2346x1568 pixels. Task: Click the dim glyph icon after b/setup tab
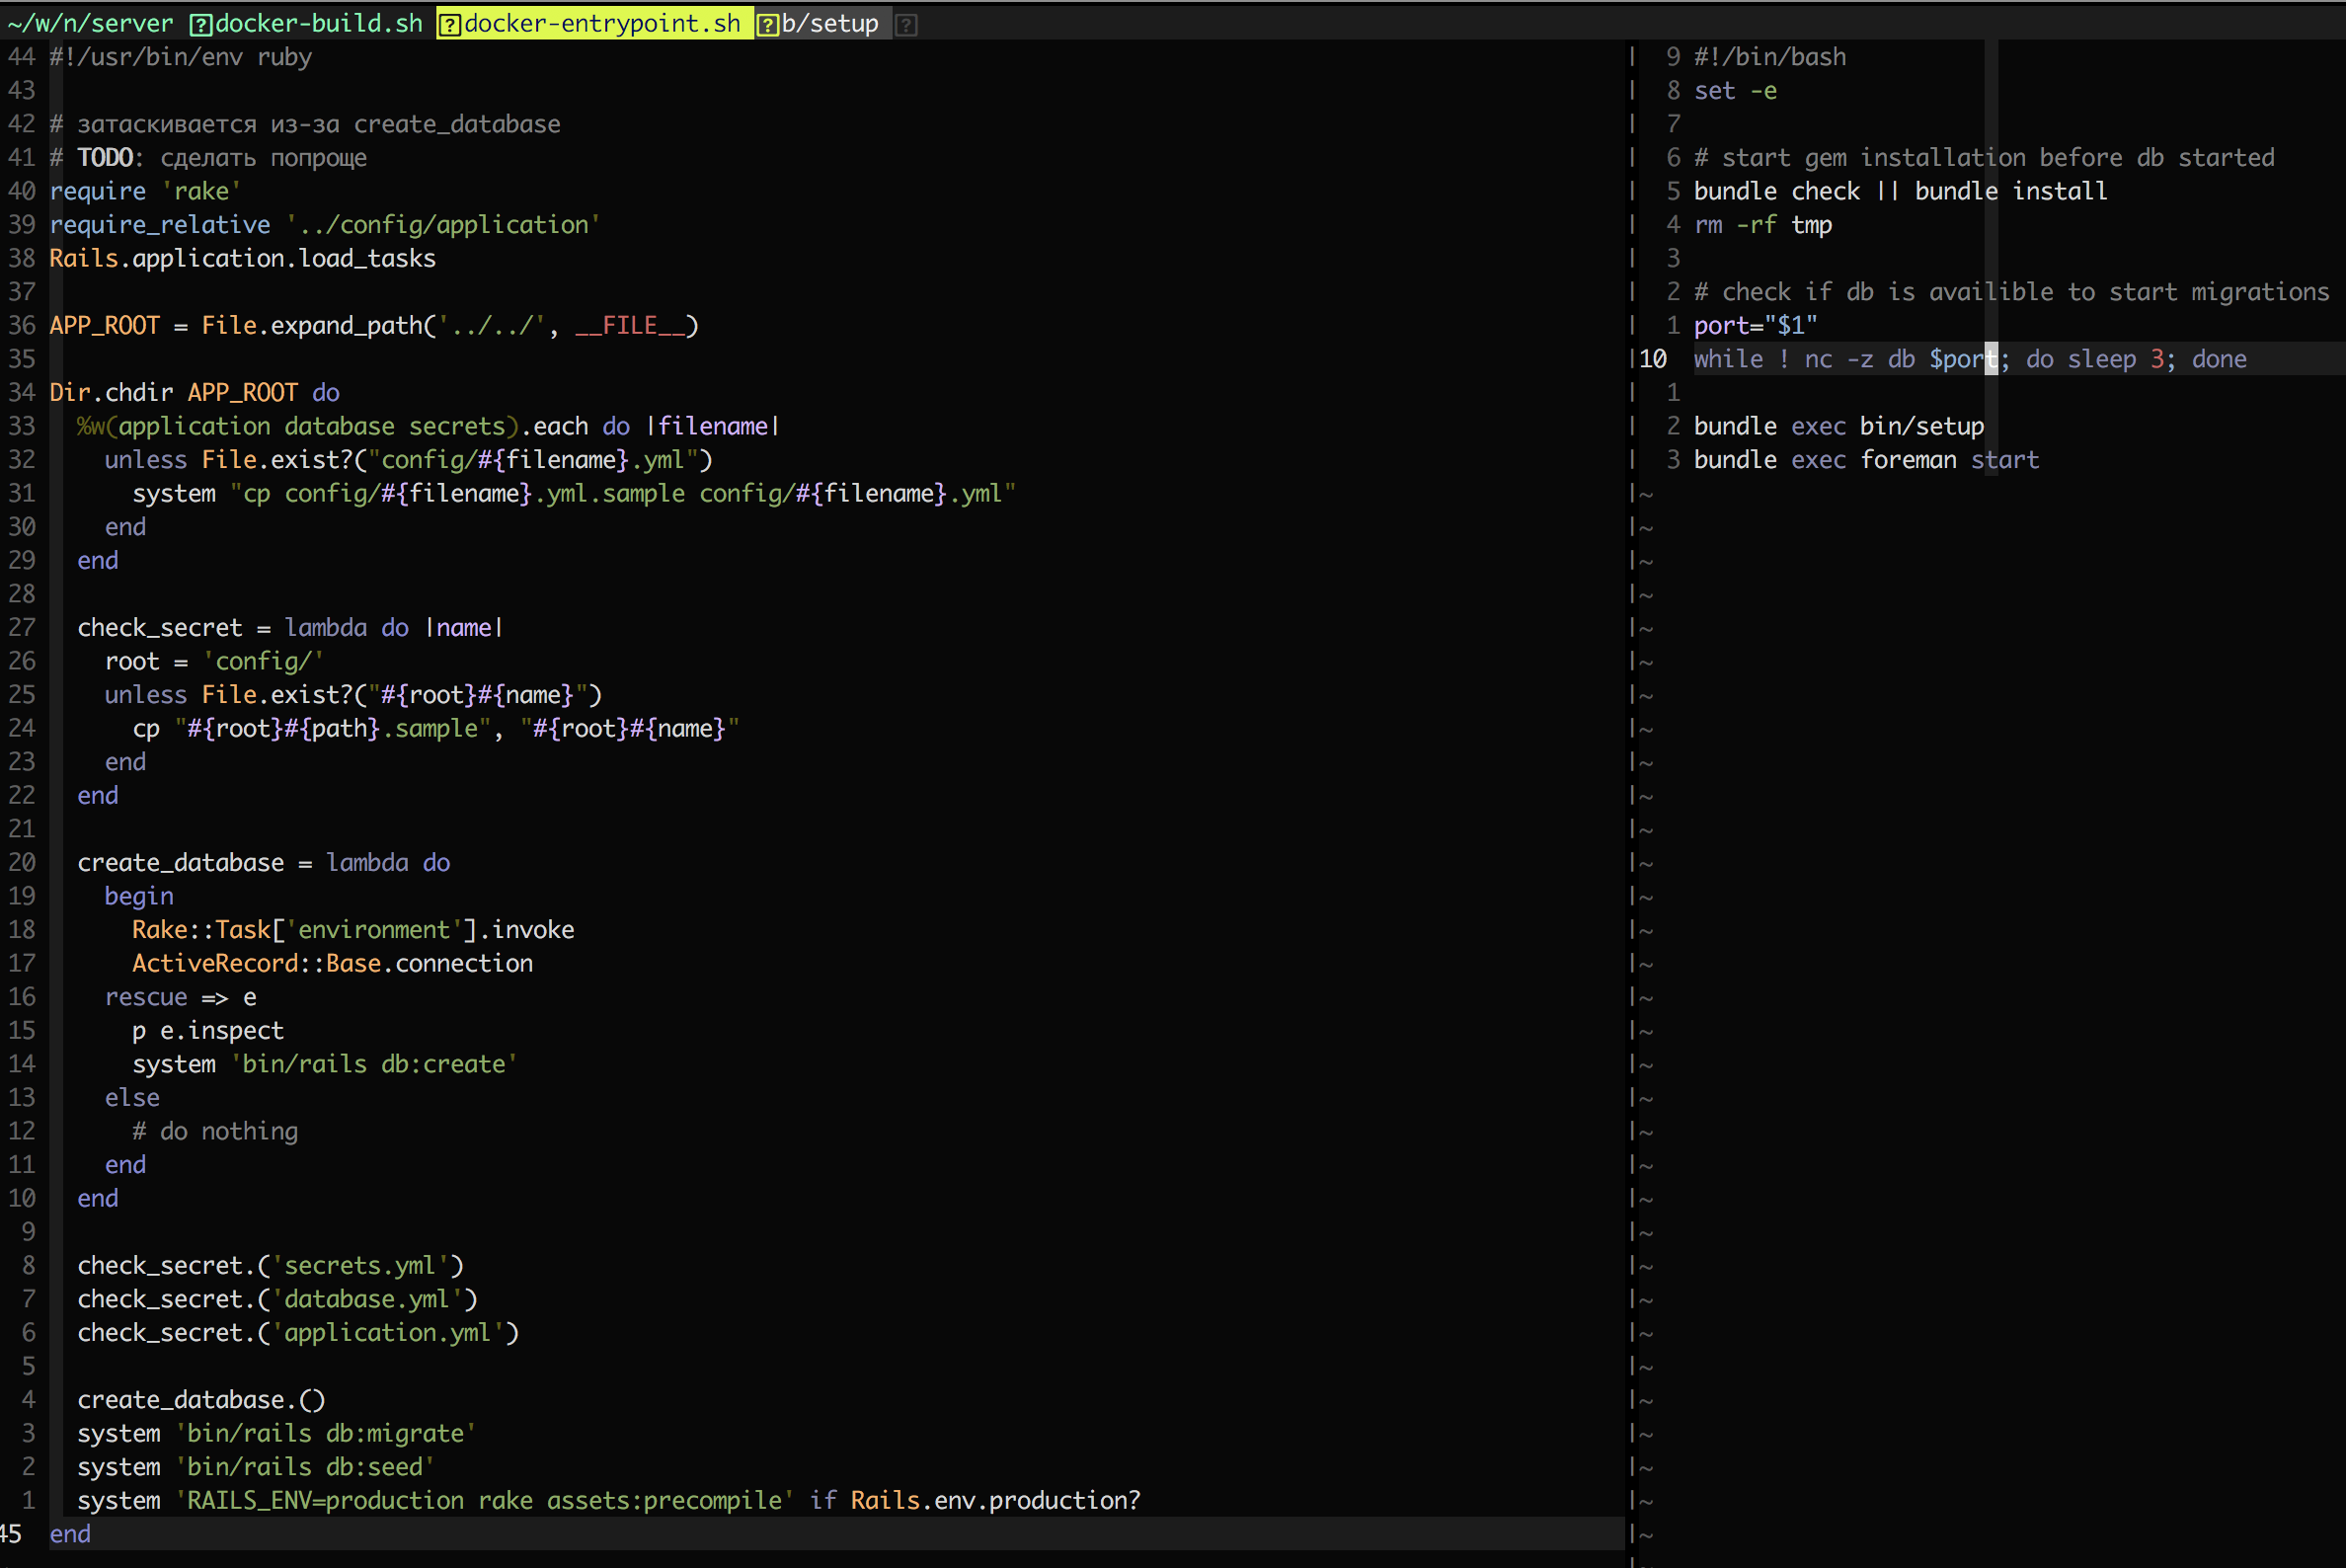click(906, 24)
